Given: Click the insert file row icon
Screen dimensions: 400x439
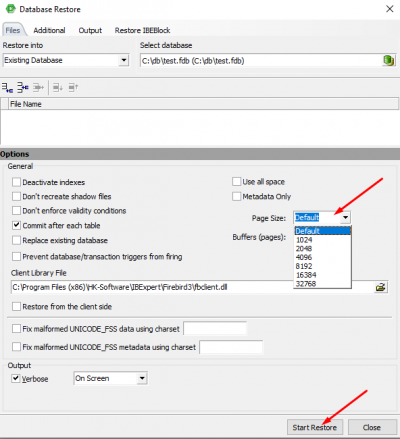Looking at the screenshot, I should [x=23, y=88].
